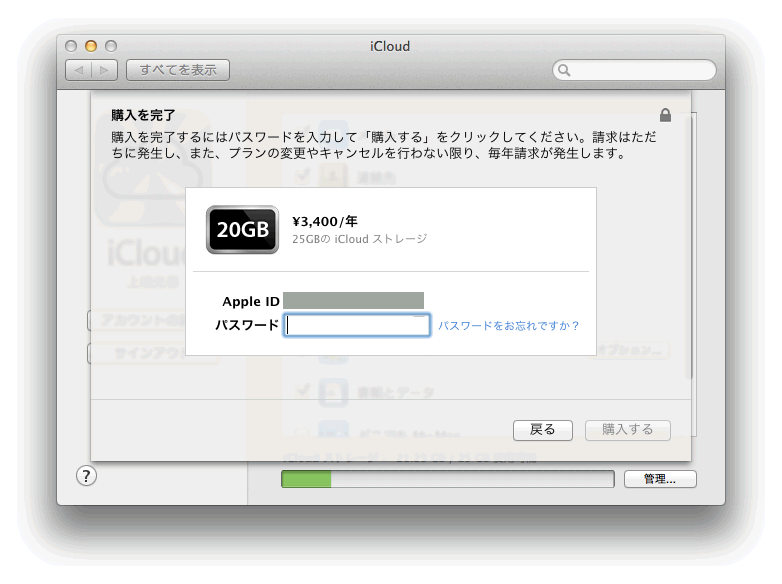This screenshot has width=782, height=584.
Task: Click the すべてを表示 button
Action: coord(178,70)
